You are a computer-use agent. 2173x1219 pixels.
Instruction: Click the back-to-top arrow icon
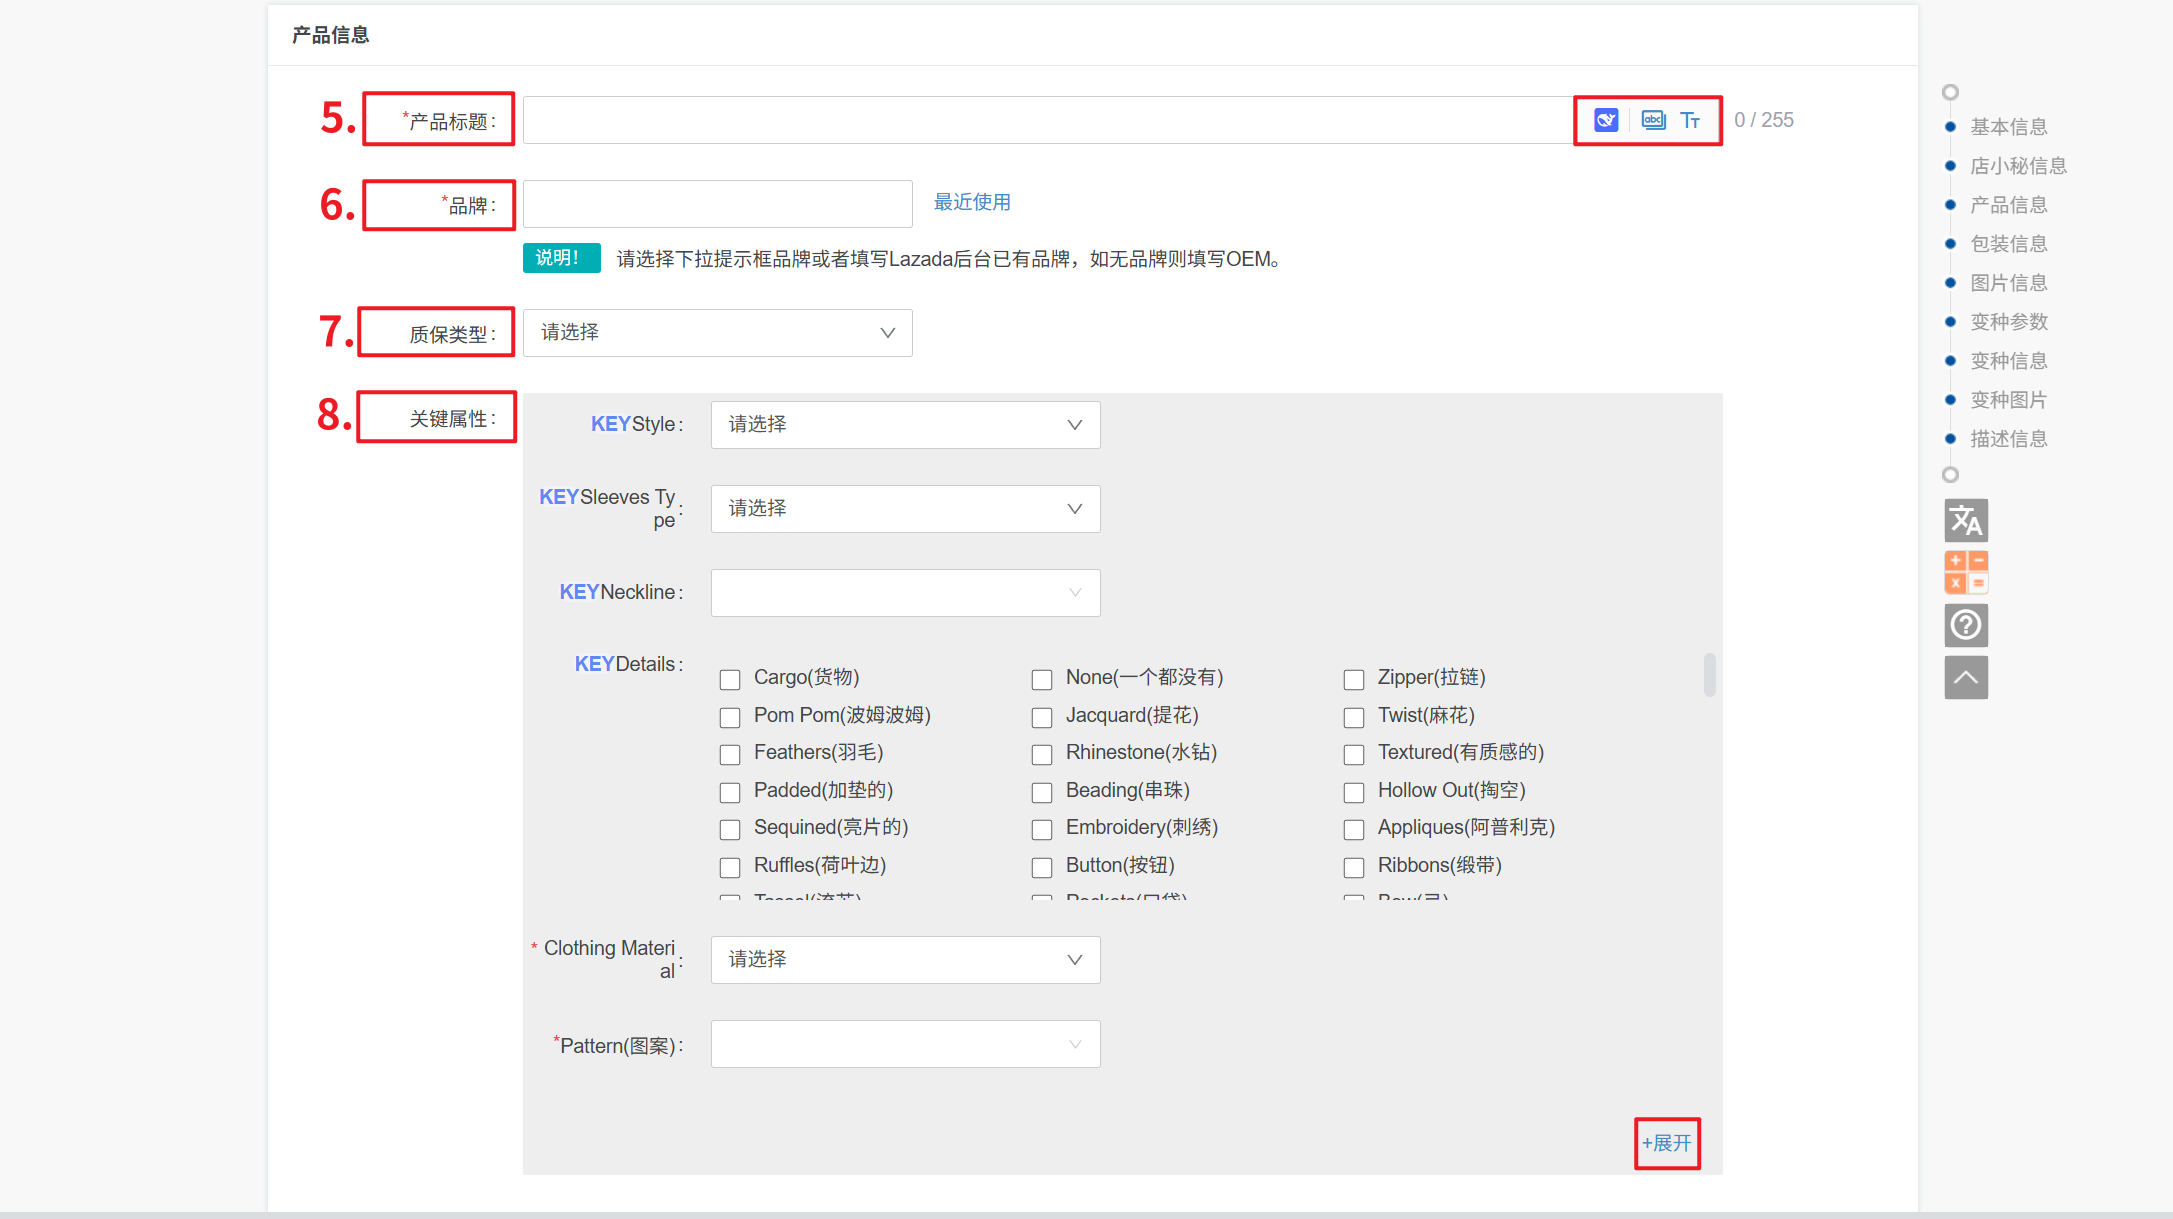coord(1965,678)
